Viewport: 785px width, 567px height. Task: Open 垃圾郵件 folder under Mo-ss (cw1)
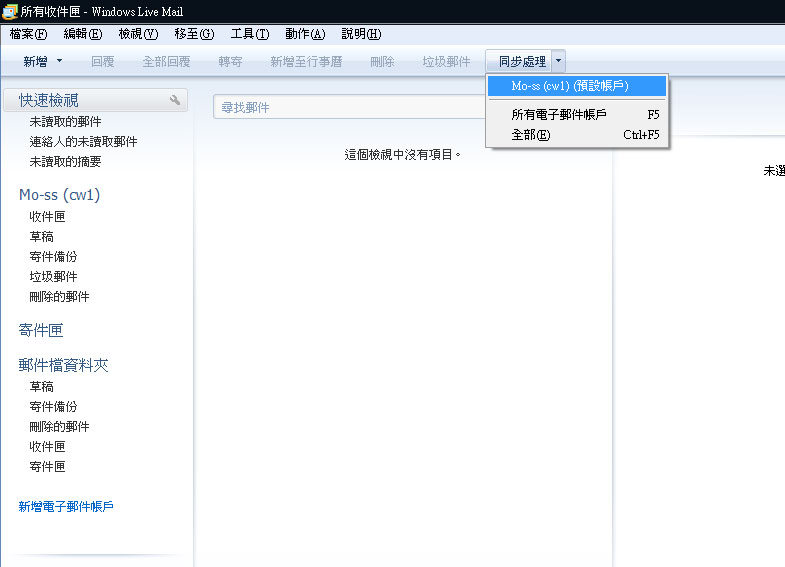point(53,277)
